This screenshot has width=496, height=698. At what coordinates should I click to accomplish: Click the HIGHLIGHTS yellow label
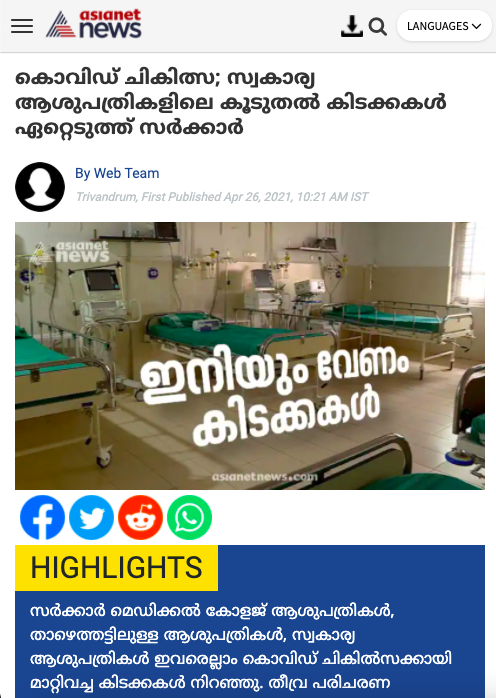[117, 568]
